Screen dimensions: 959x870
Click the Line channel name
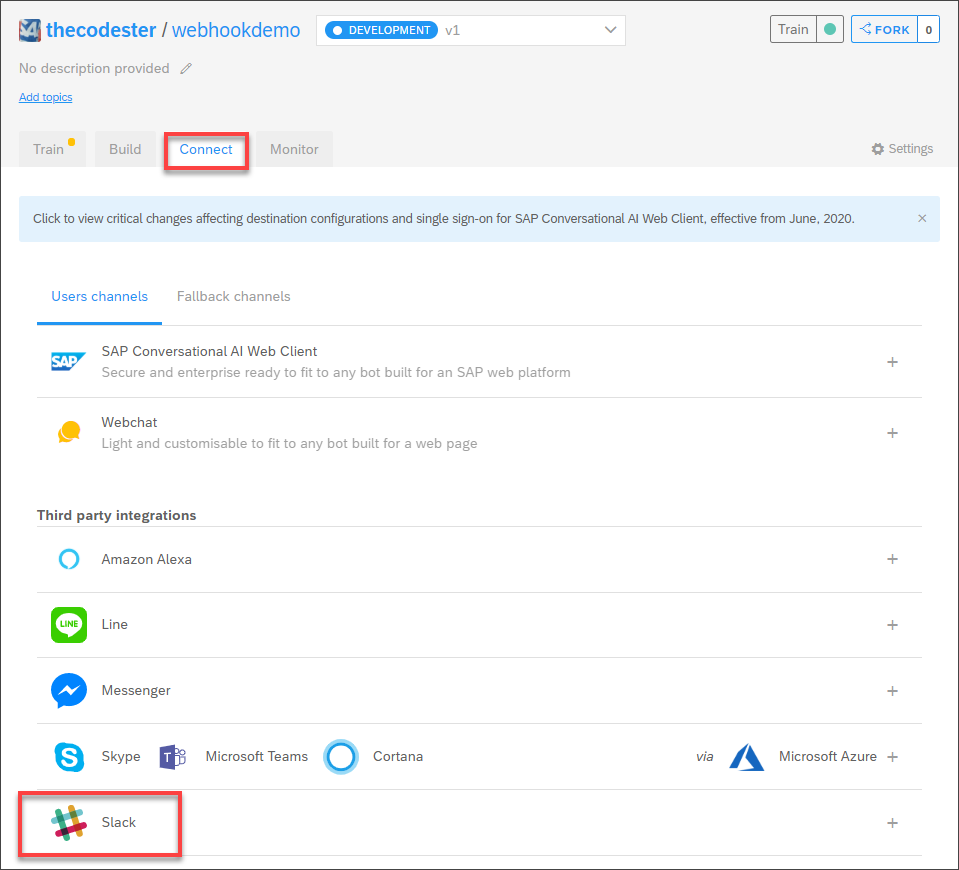(114, 625)
